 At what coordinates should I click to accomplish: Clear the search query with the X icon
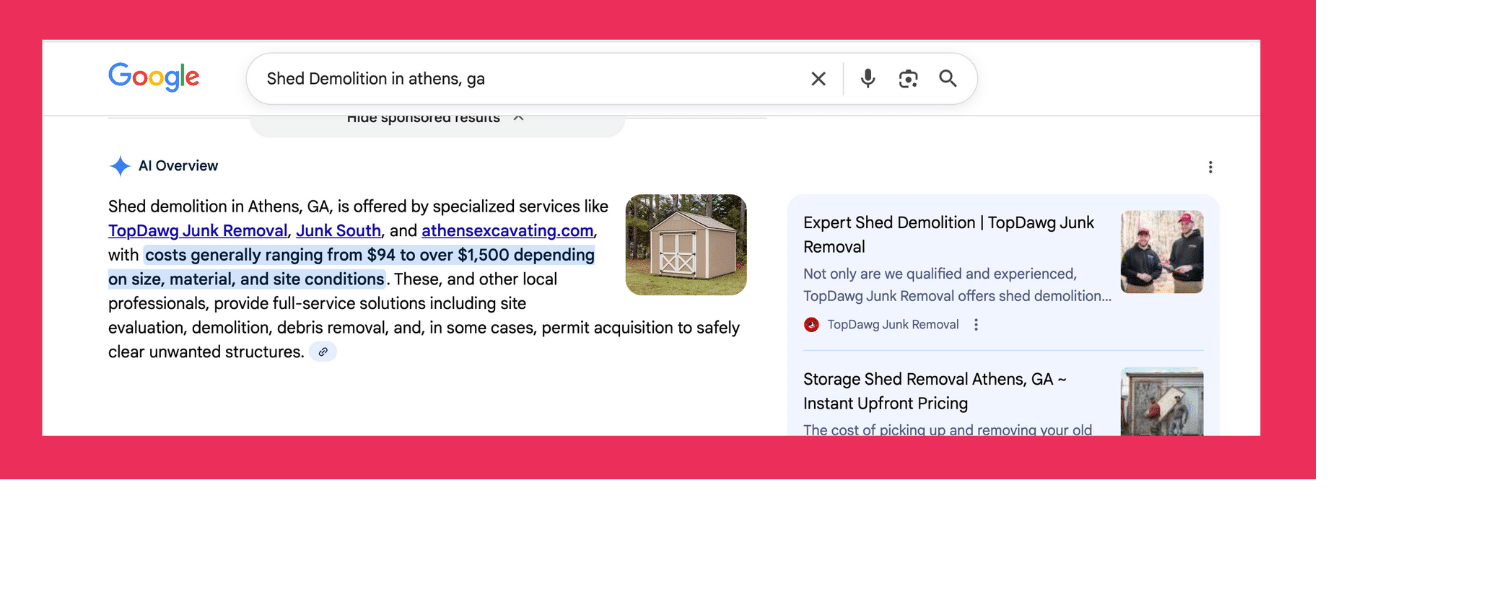coord(818,79)
